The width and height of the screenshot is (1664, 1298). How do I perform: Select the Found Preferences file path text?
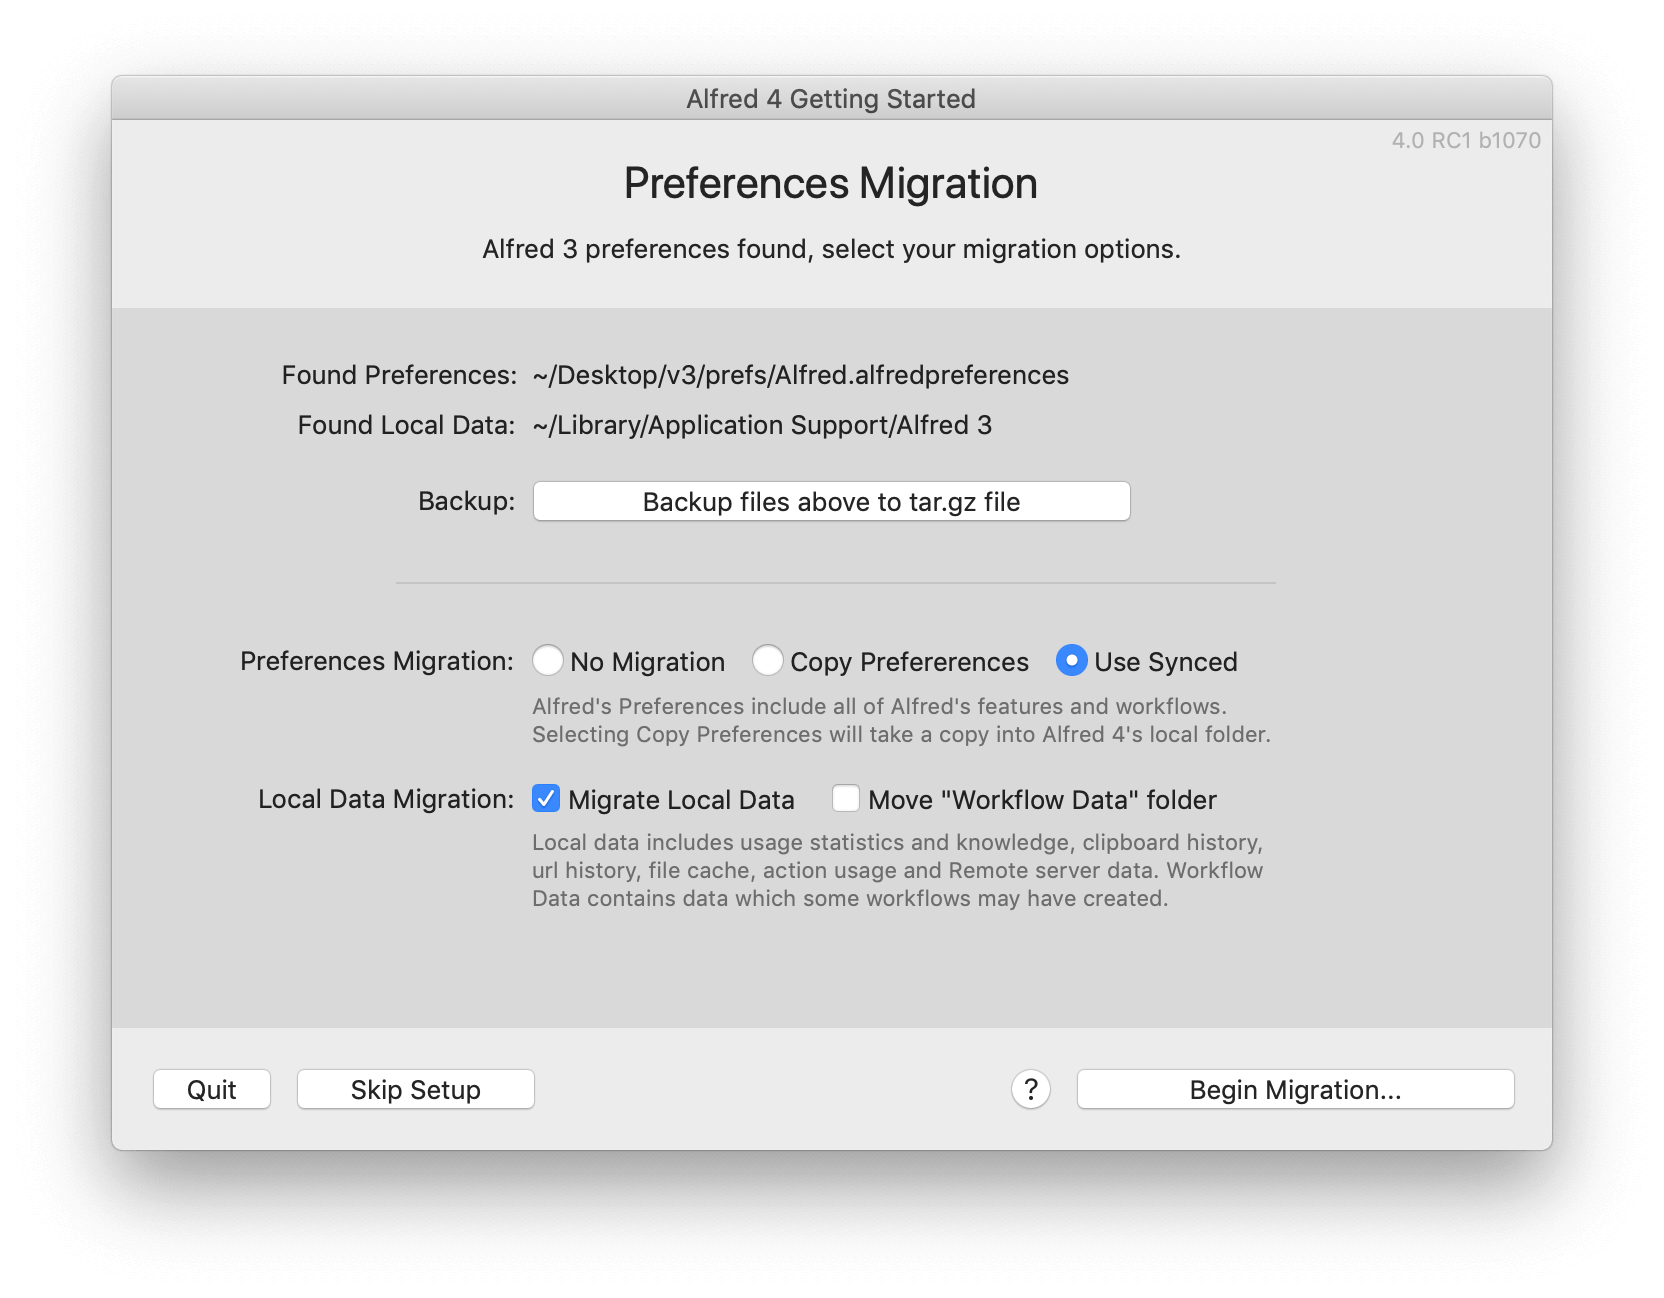pyautogui.click(x=799, y=375)
